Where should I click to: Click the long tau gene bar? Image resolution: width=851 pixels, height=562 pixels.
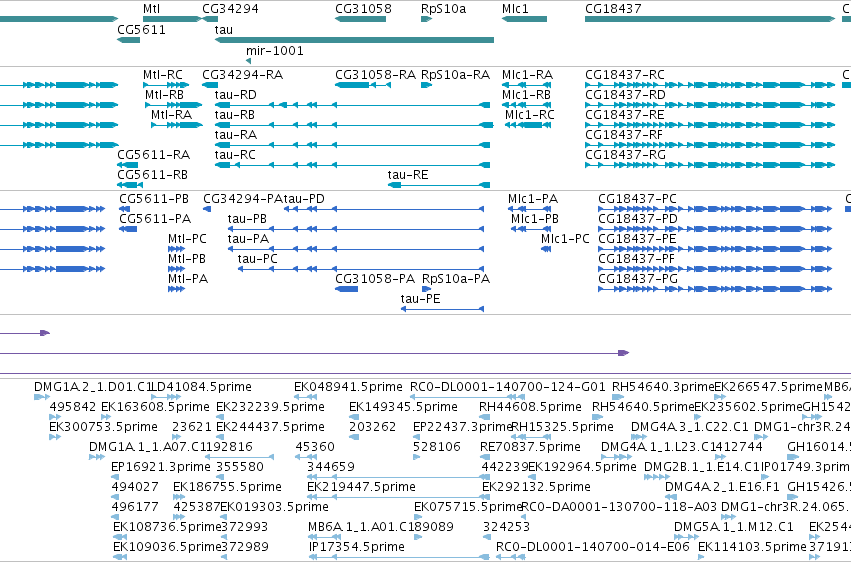[354, 40]
